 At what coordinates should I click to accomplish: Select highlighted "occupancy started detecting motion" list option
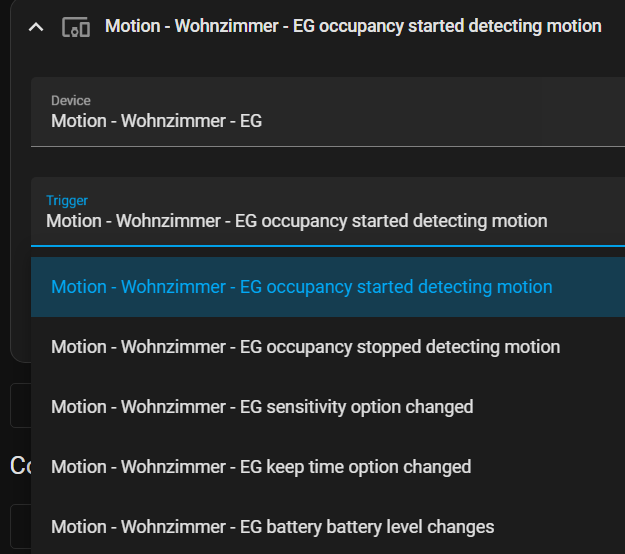pos(301,287)
